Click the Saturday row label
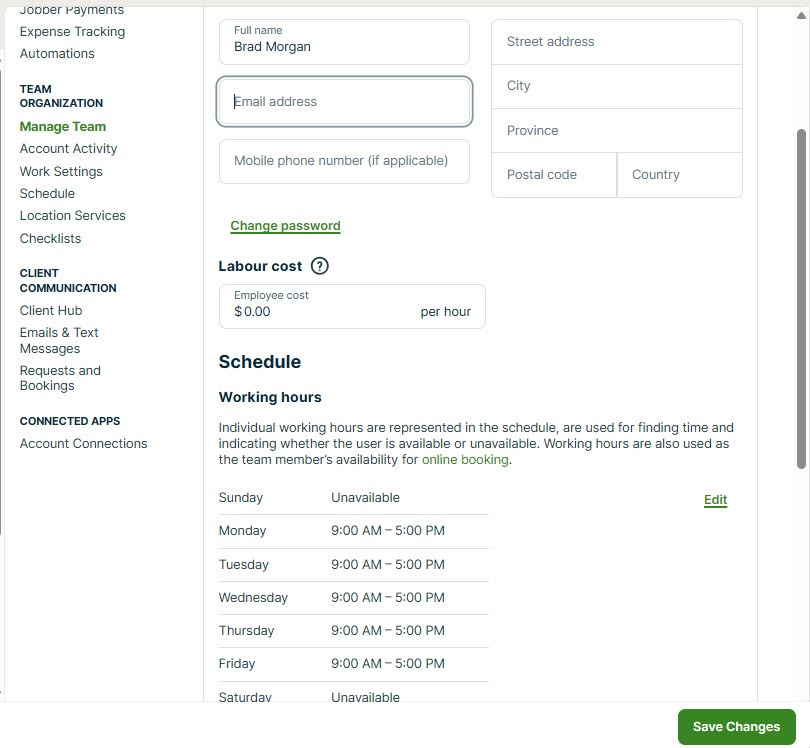The height and width of the screenshot is (748, 810). (x=245, y=697)
